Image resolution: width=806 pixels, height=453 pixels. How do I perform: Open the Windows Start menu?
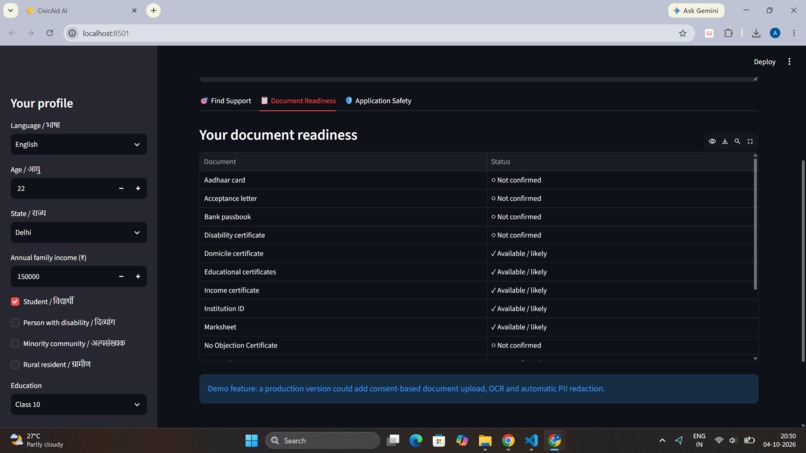click(251, 441)
